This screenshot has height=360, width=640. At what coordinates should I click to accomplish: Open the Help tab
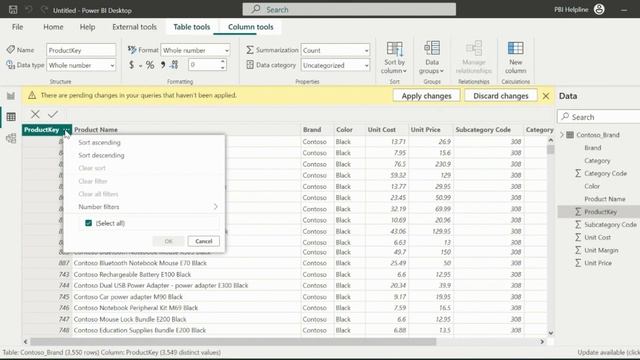[87, 27]
